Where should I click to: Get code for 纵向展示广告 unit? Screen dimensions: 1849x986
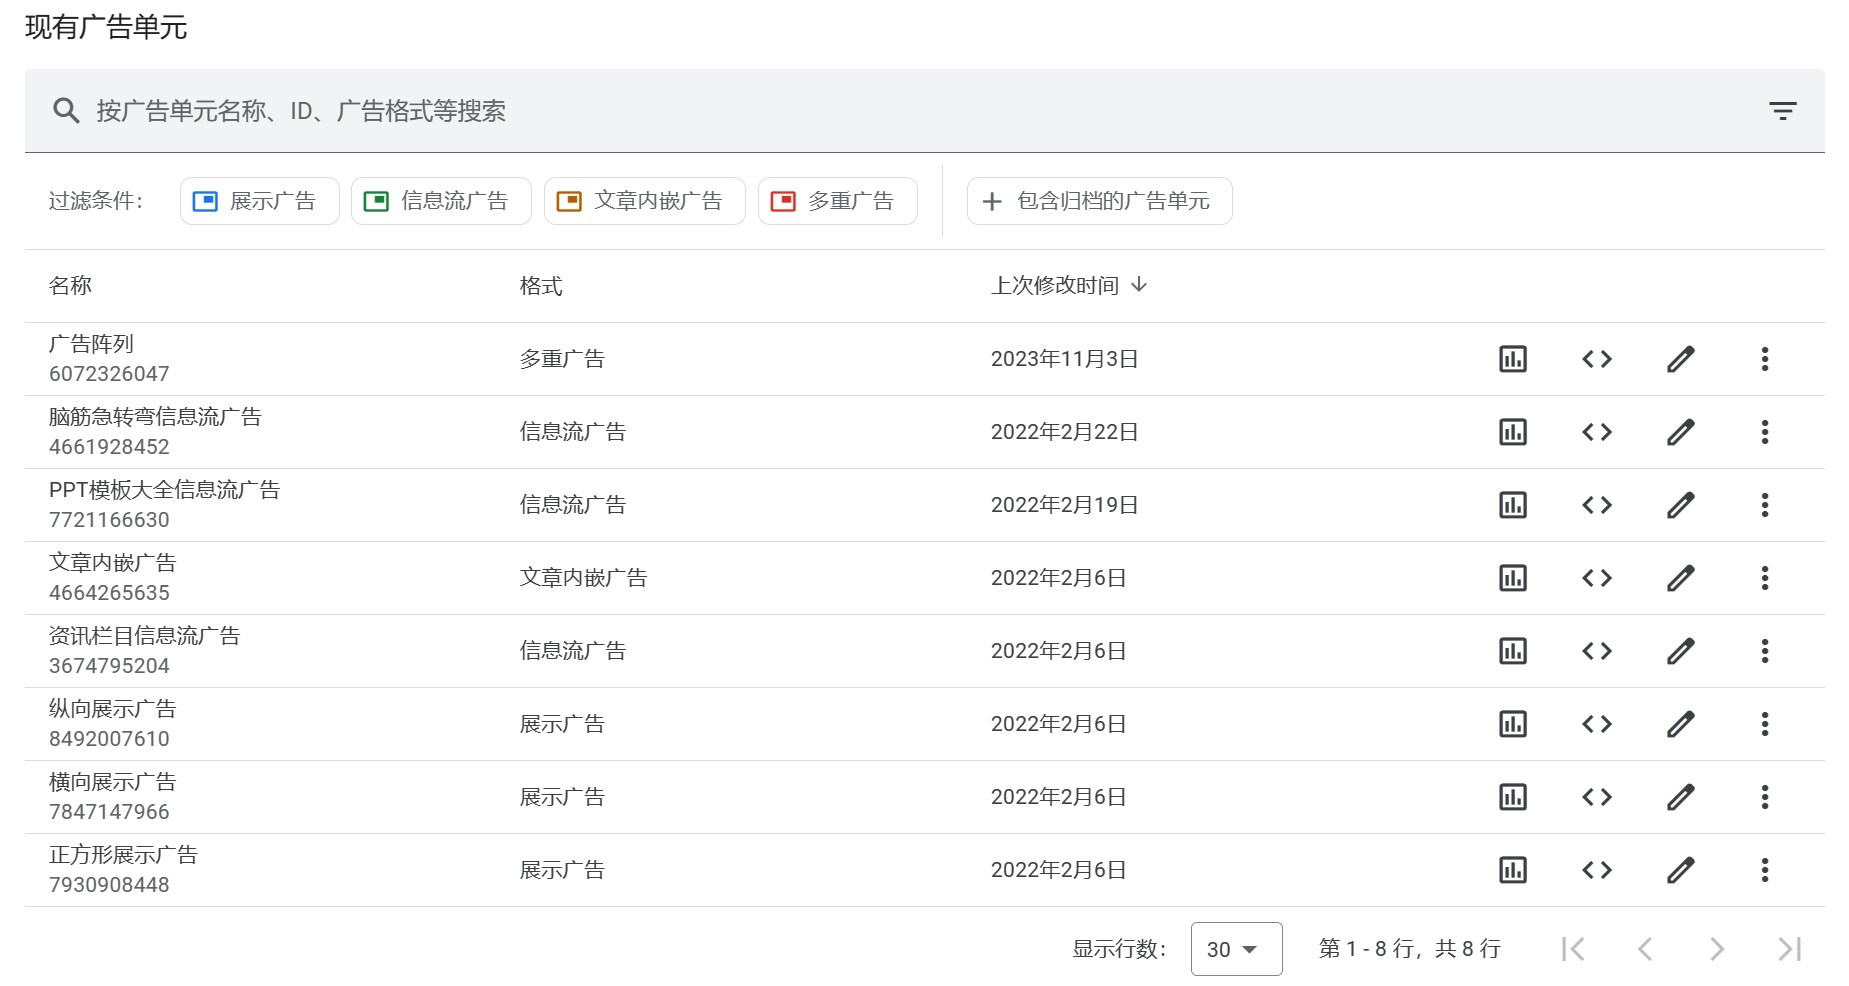point(1596,724)
